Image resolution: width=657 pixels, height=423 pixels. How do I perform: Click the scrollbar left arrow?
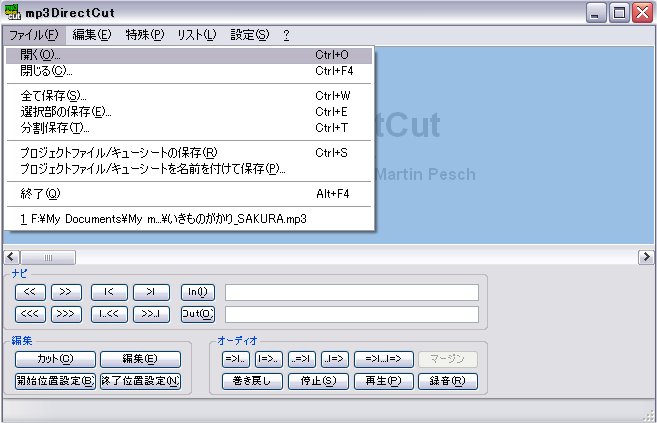click(x=12, y=257)
